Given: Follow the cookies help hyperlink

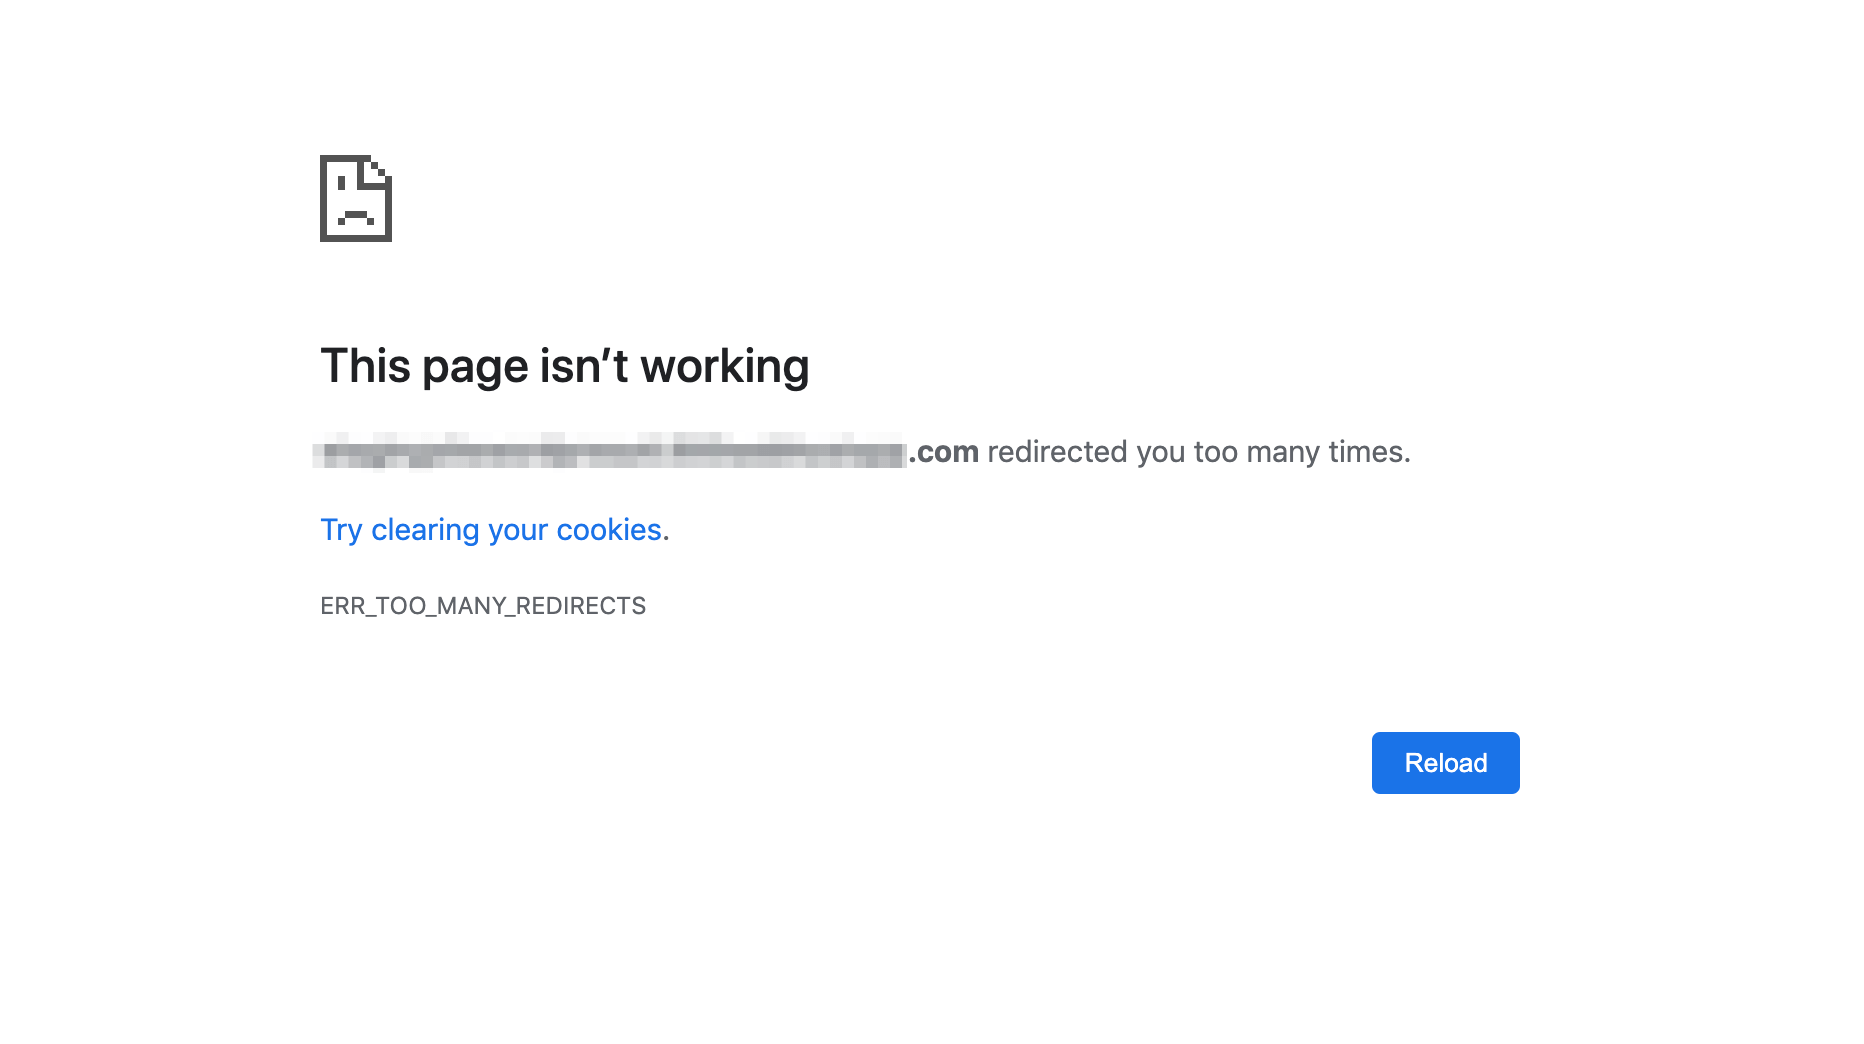Looking at the screenshot, I should tap(489, 529).
